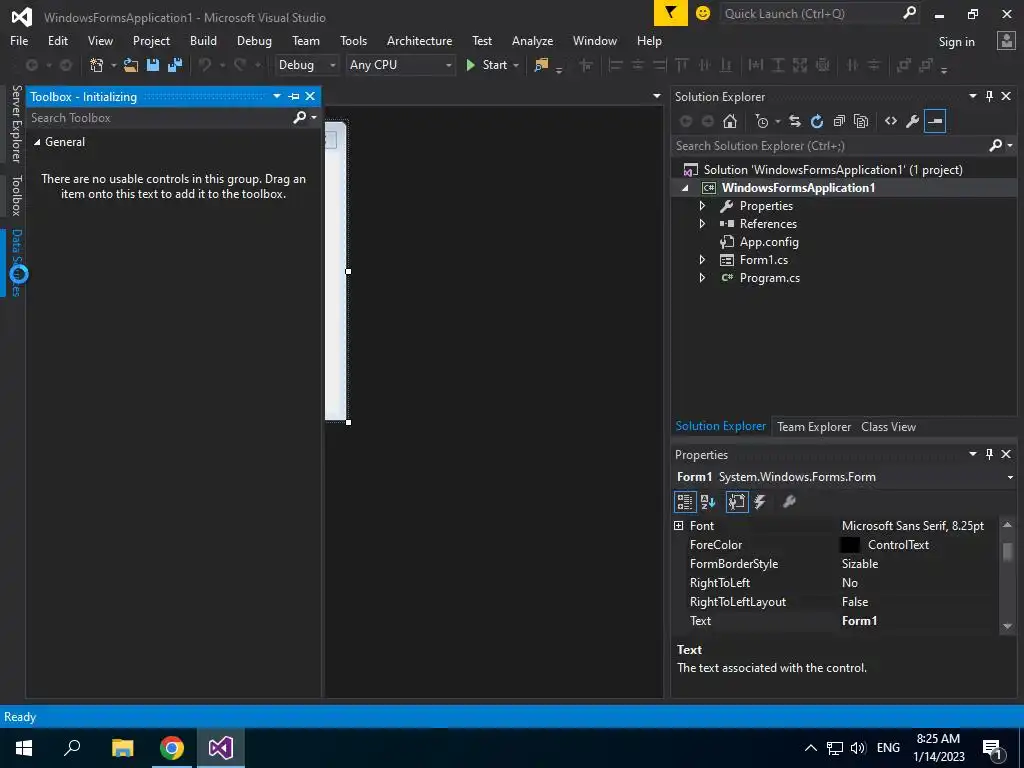Expand the Form1.cs node
This screenshot has height=768, width=1024.
[703, 260]
